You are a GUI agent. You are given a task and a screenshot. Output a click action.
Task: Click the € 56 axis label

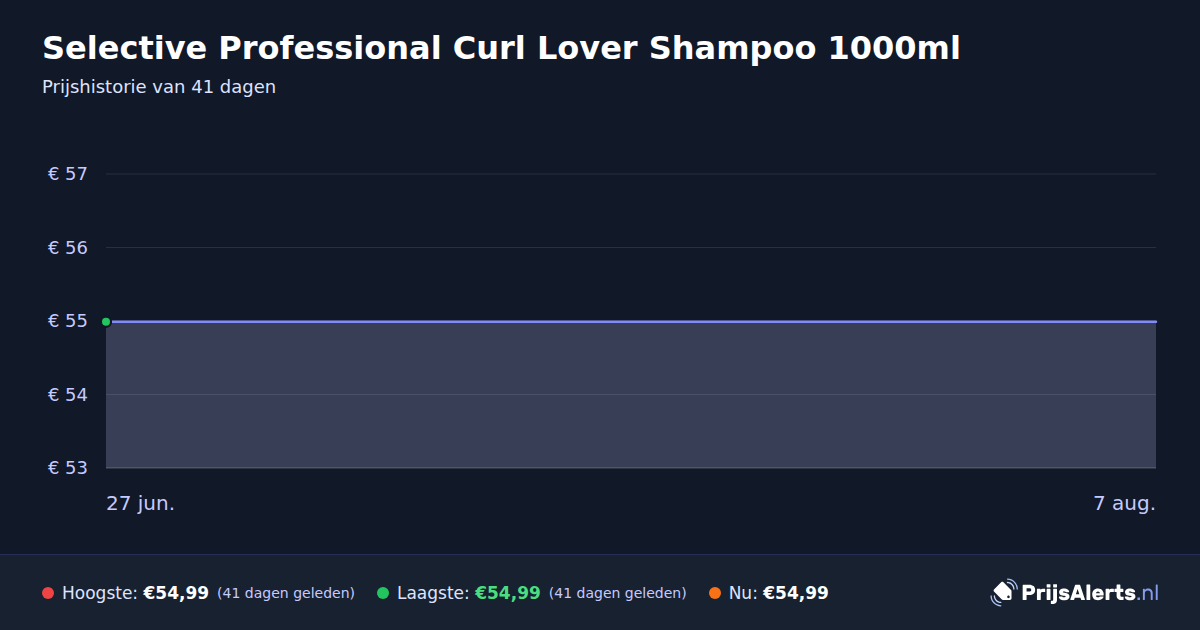pos(68,247)
